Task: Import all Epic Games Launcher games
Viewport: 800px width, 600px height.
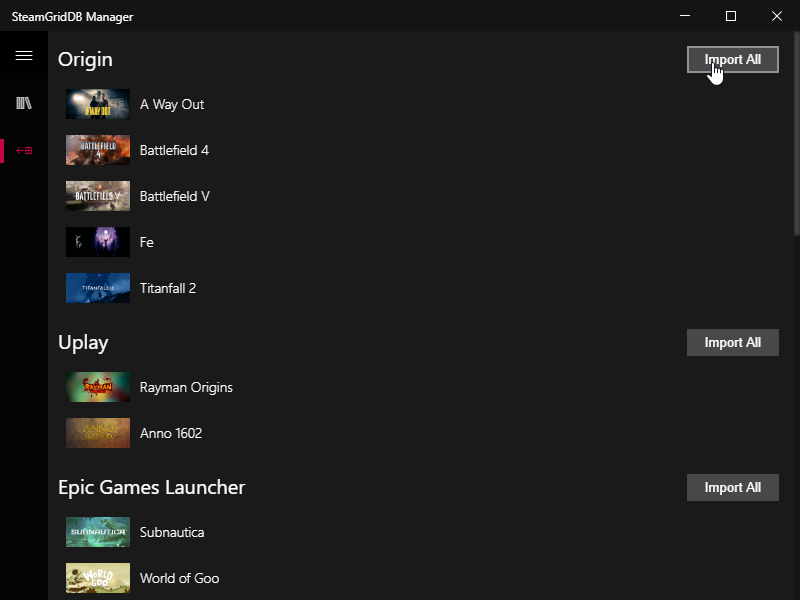Action: (x=732, y=487)
